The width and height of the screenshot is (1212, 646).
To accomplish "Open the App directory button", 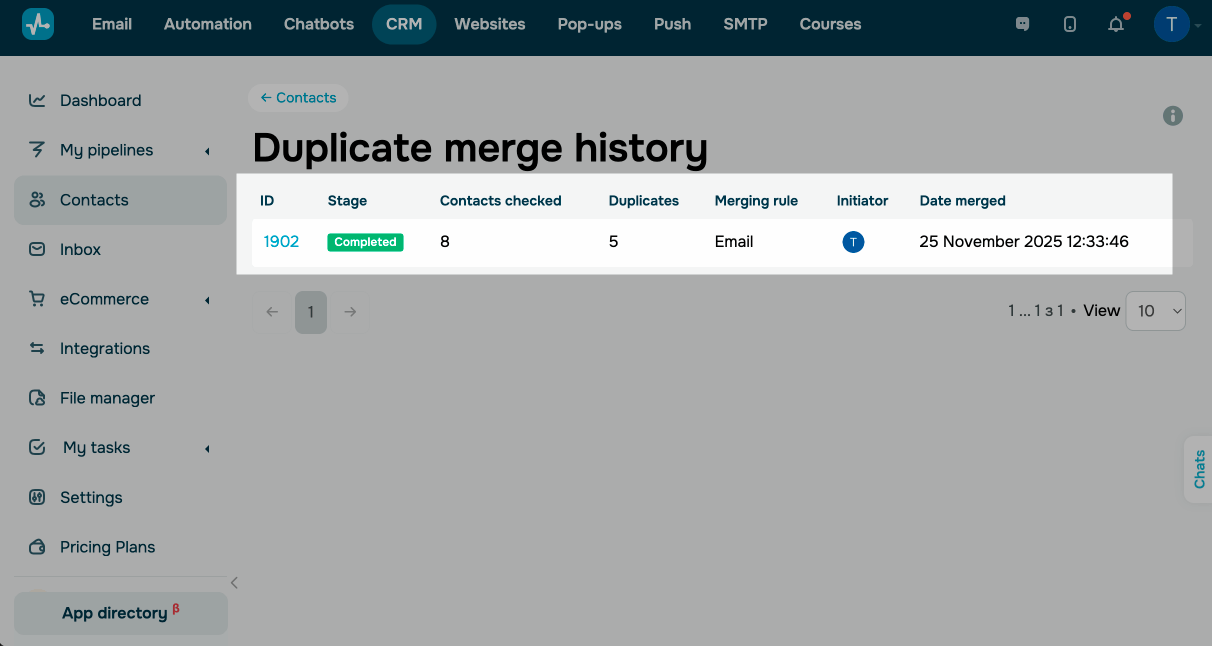I will [x=120, y=613].
